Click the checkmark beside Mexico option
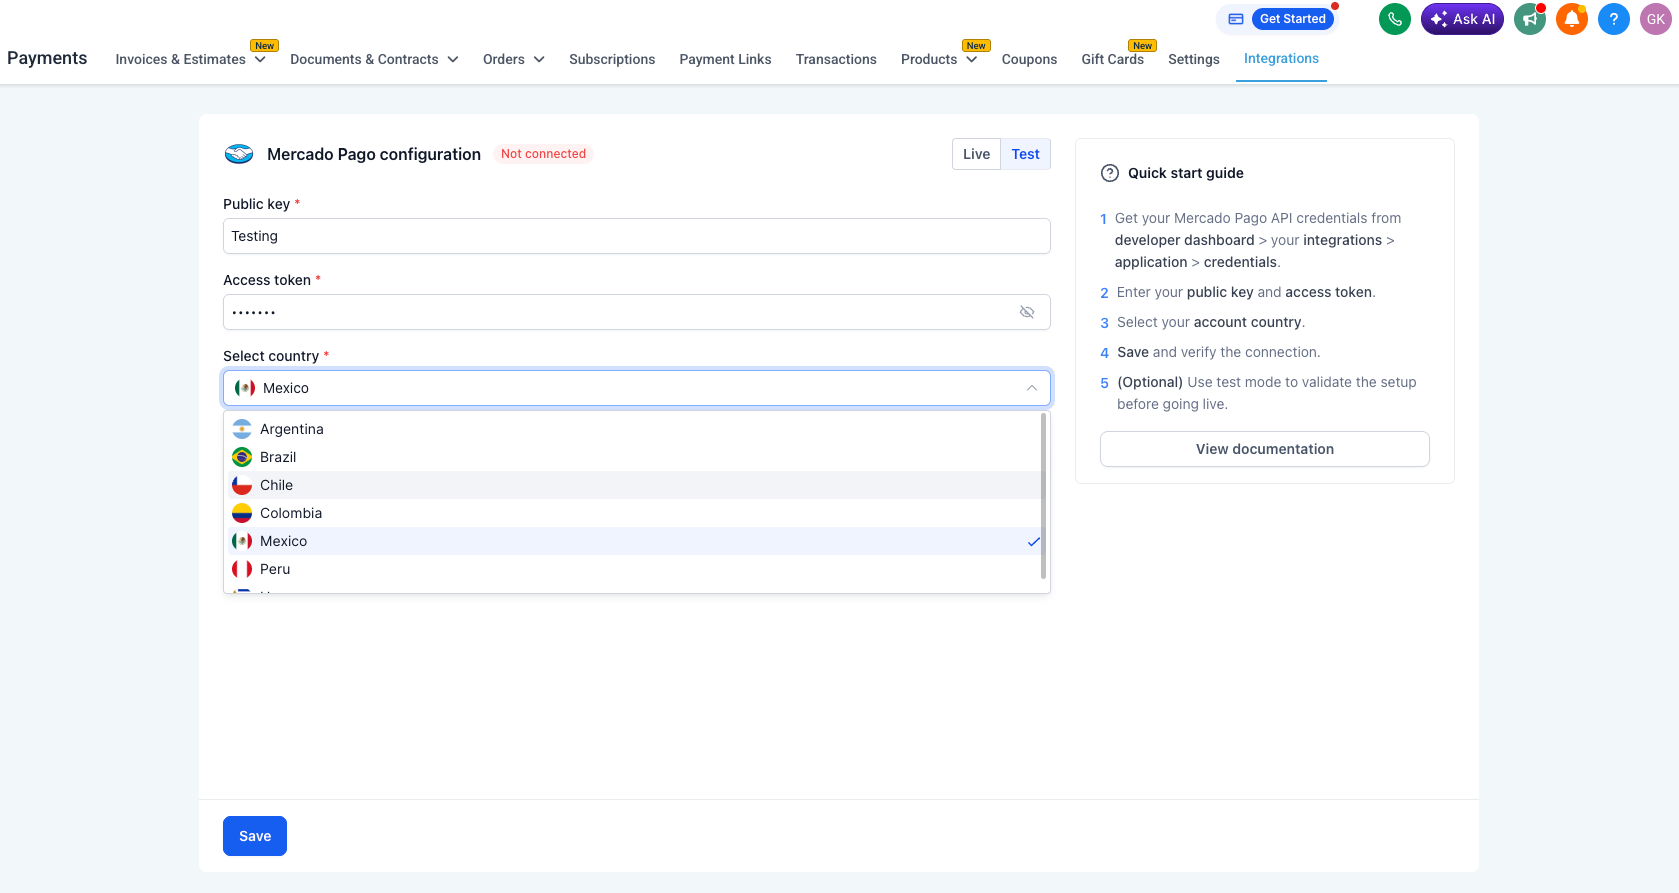The height and width of the screenshot is (893, 1679). [x=1034, y=541]
